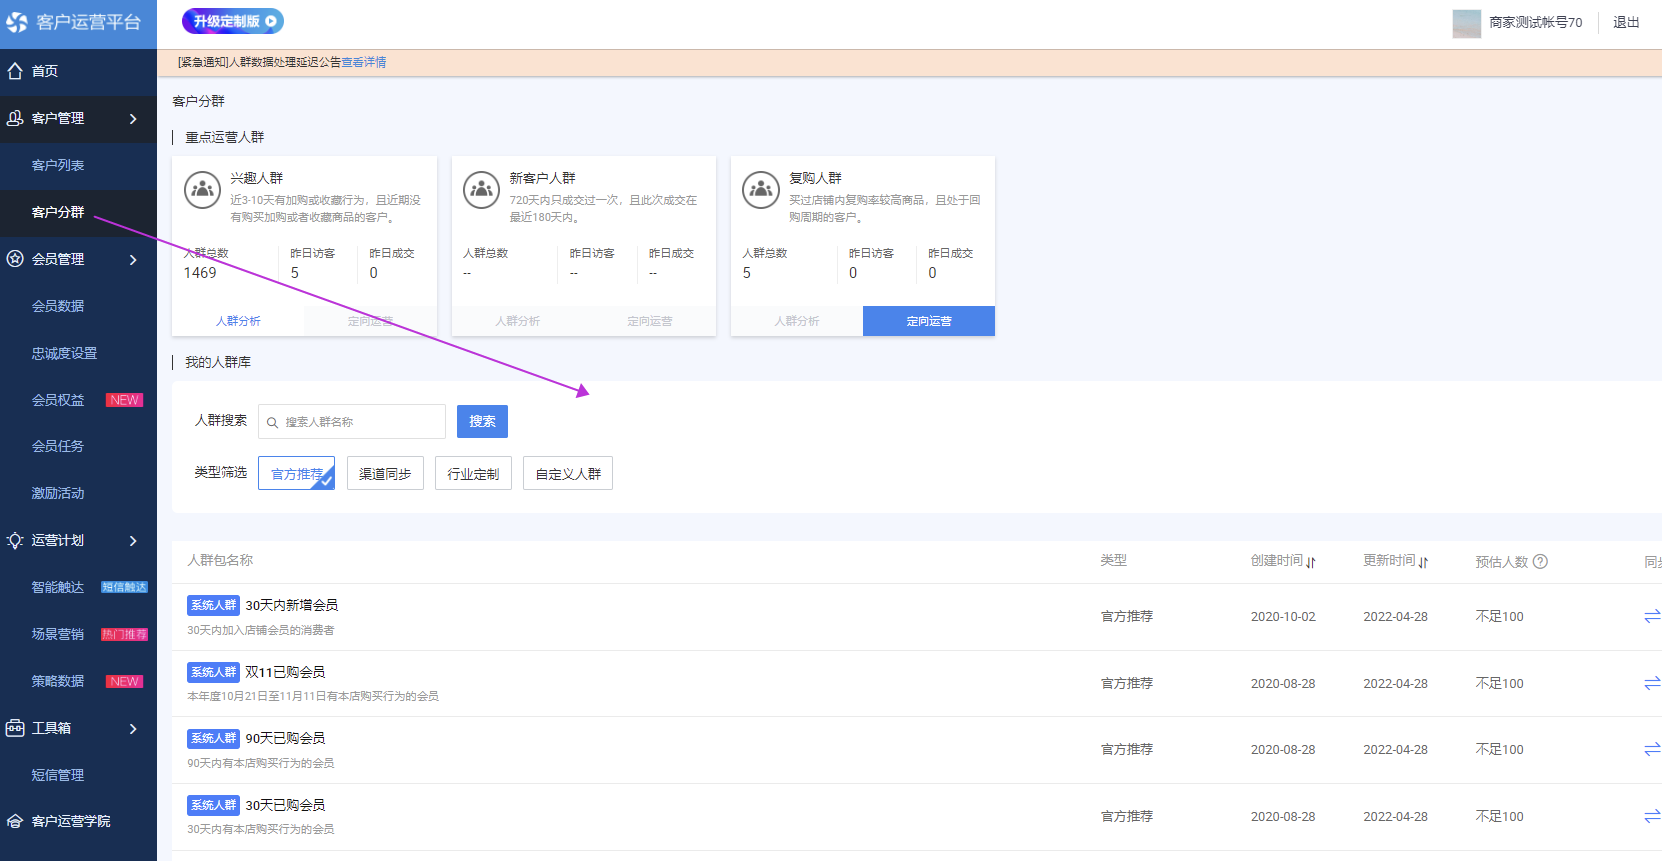Sort by 创建时间 using sort arrows
The width and height of the screenshot is (1662, 861).
tap(1311, 562)
